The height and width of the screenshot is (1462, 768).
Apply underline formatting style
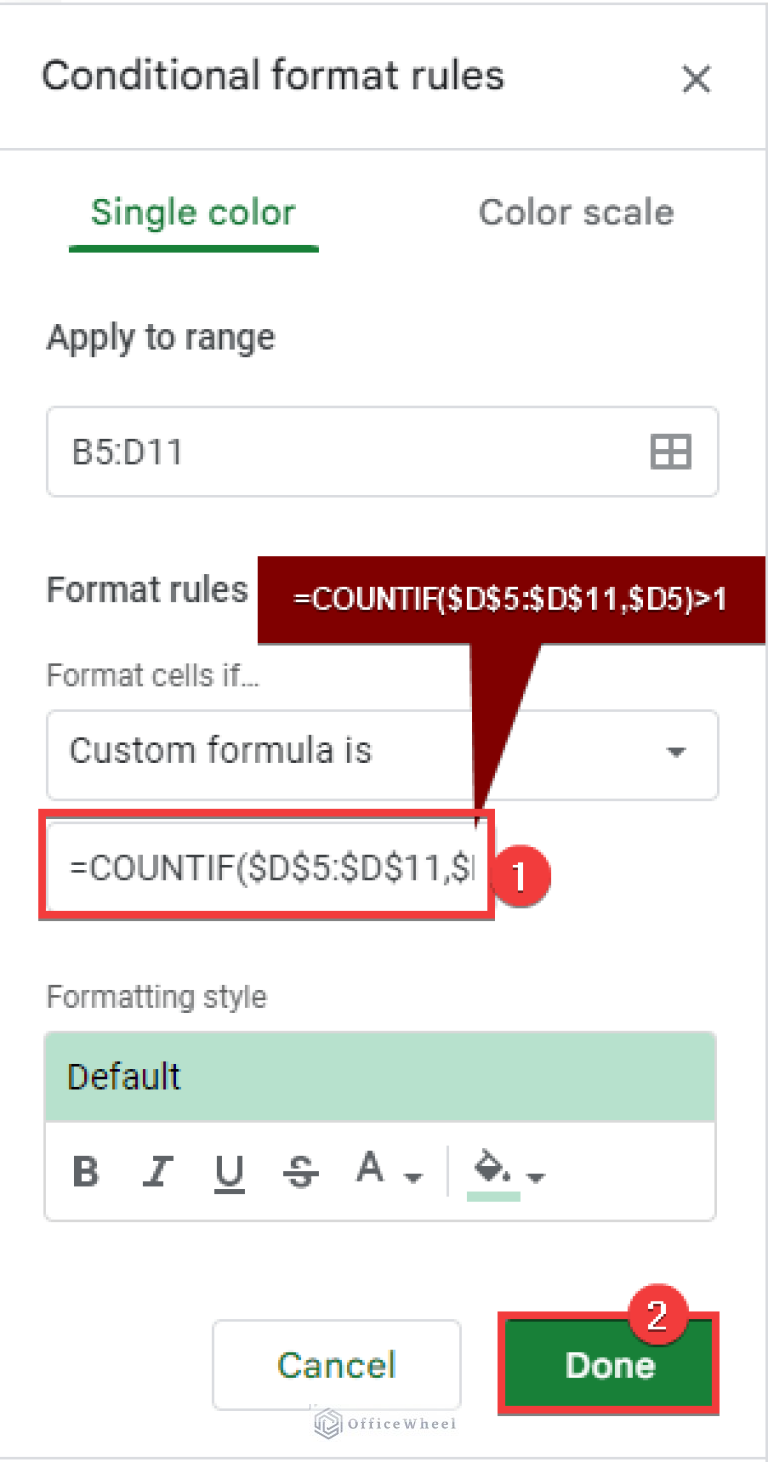point(229,1172)
